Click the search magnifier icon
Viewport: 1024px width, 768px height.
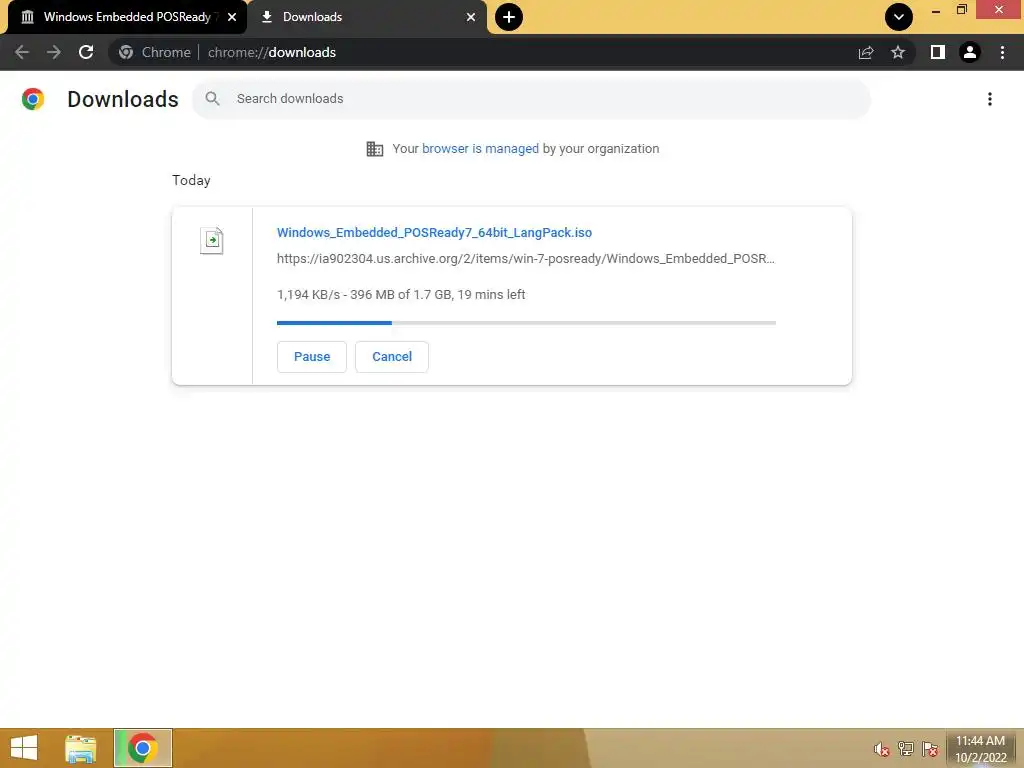212,99
